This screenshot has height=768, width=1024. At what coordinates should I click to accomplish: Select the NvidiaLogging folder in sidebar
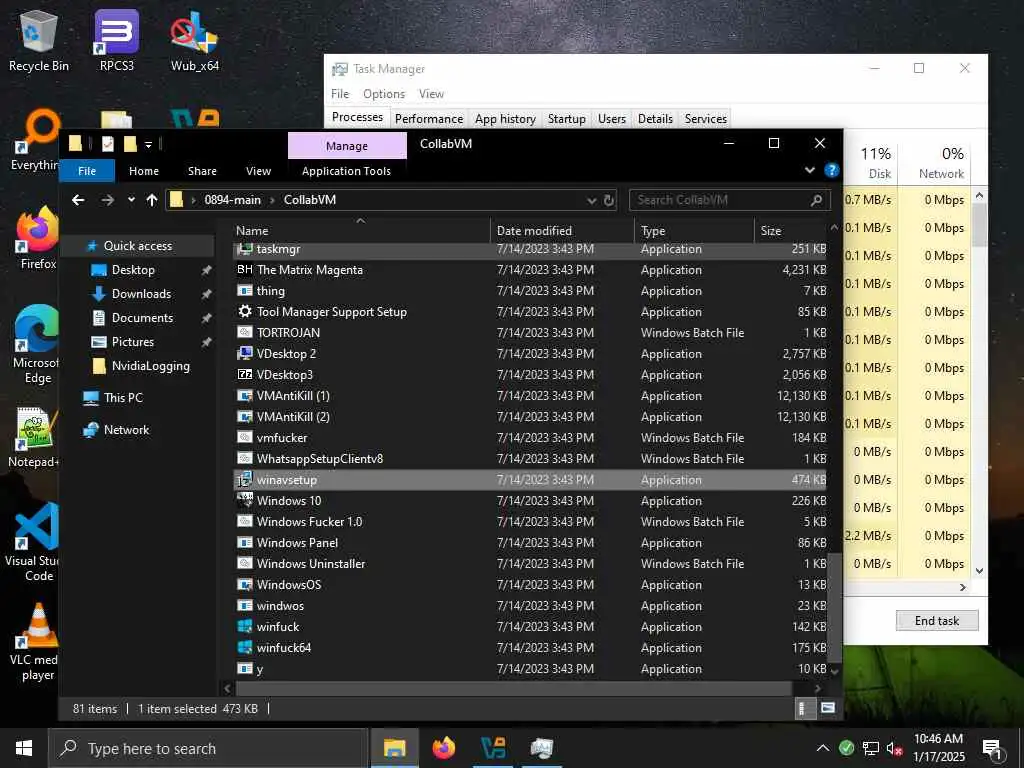point(150,366)
